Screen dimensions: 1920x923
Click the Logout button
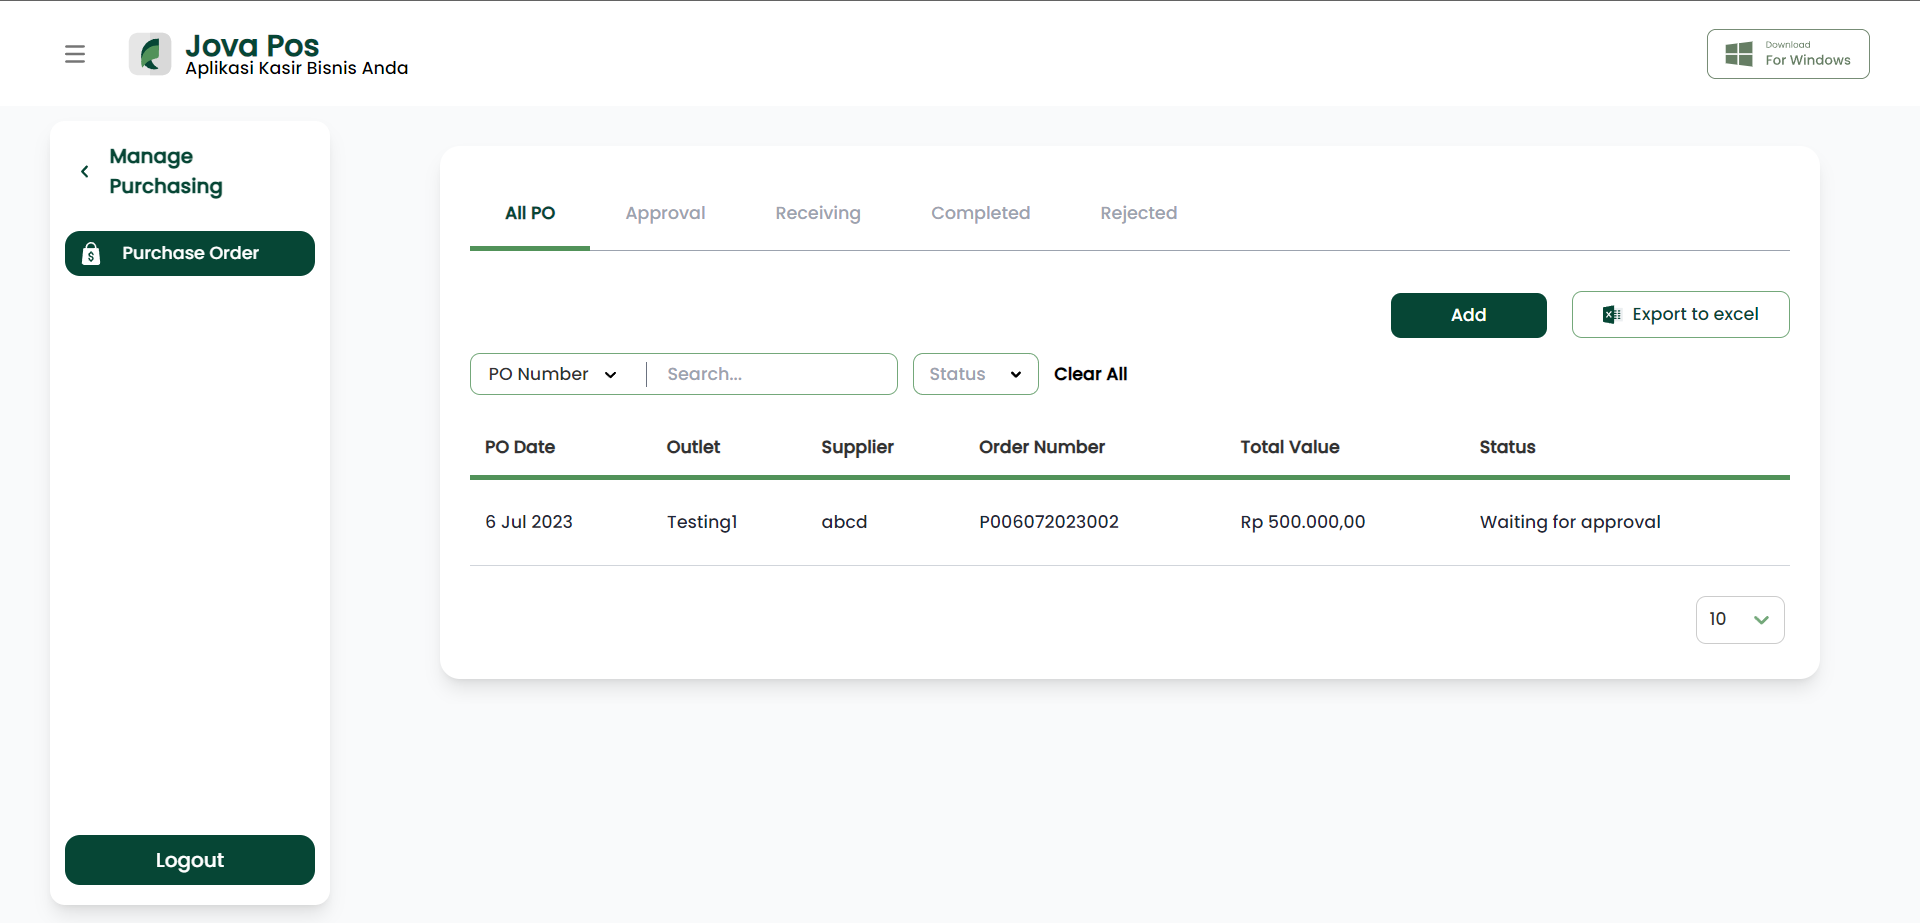190,860
